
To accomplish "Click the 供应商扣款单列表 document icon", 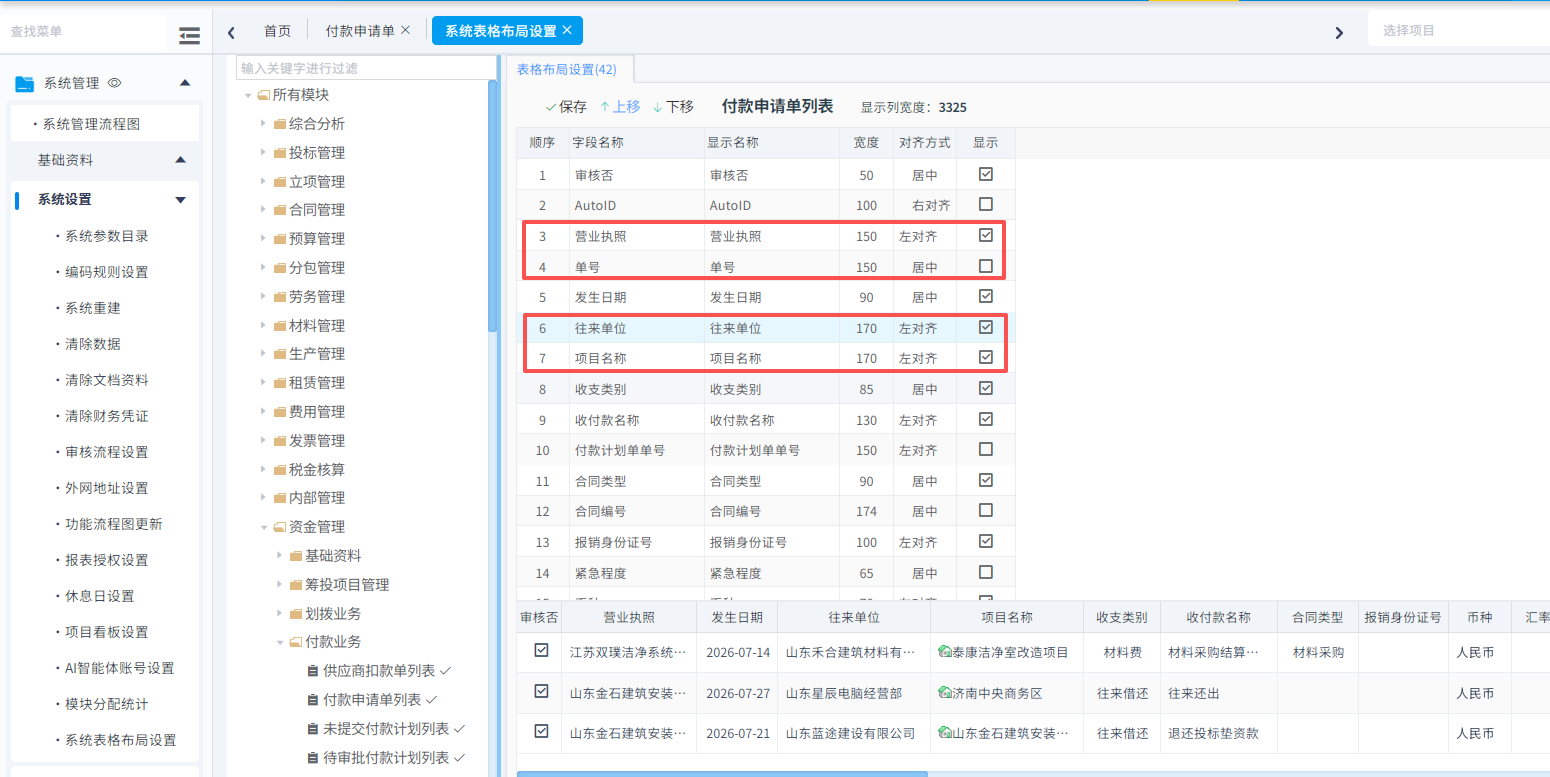I will point(313,671).
